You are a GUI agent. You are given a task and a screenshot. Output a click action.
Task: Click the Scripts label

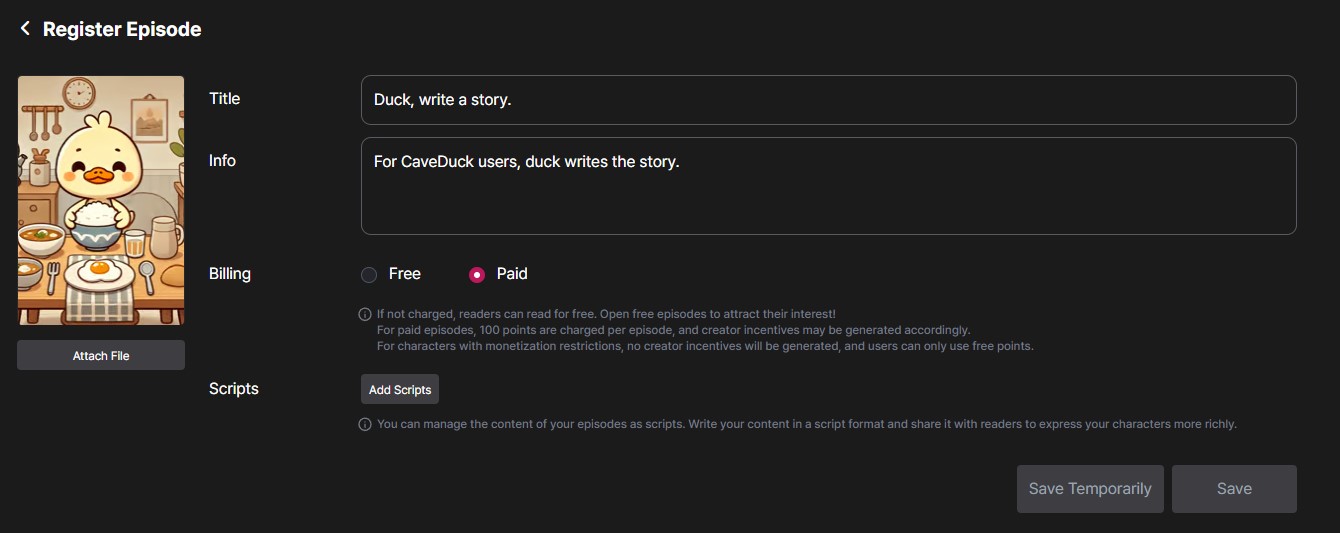click(234, 388)
